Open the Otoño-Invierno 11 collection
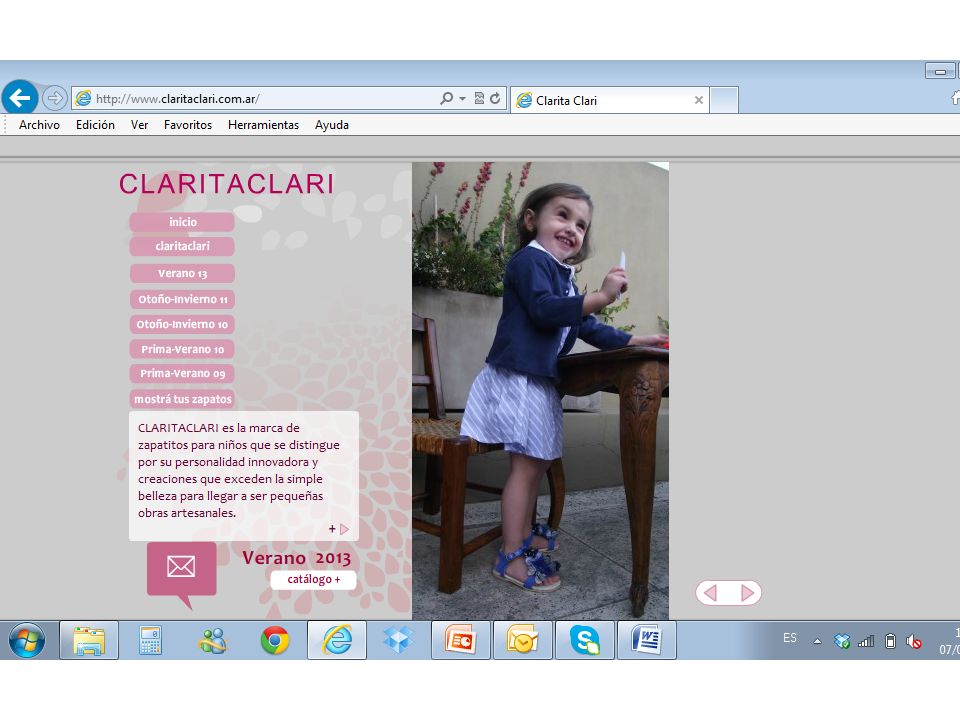Image resolution: width=960 pixels, height=720 pixels. [x=182, y=299]
